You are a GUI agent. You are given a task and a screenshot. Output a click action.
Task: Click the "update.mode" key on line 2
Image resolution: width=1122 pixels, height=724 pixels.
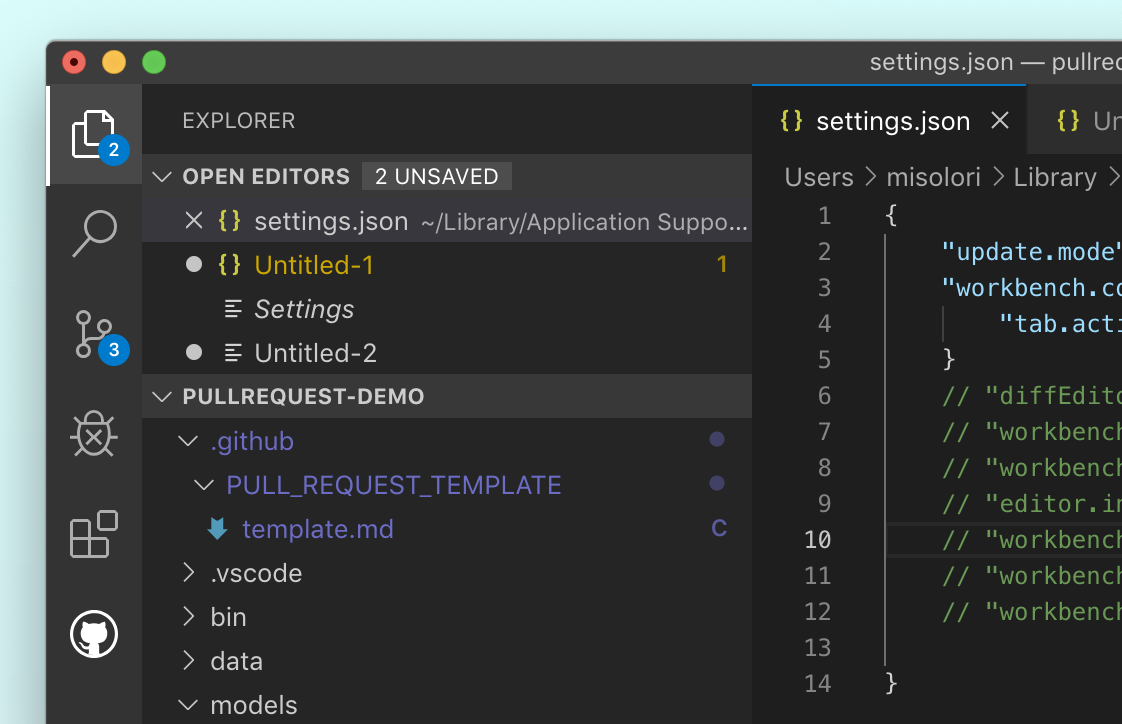tap(1031, 252)
